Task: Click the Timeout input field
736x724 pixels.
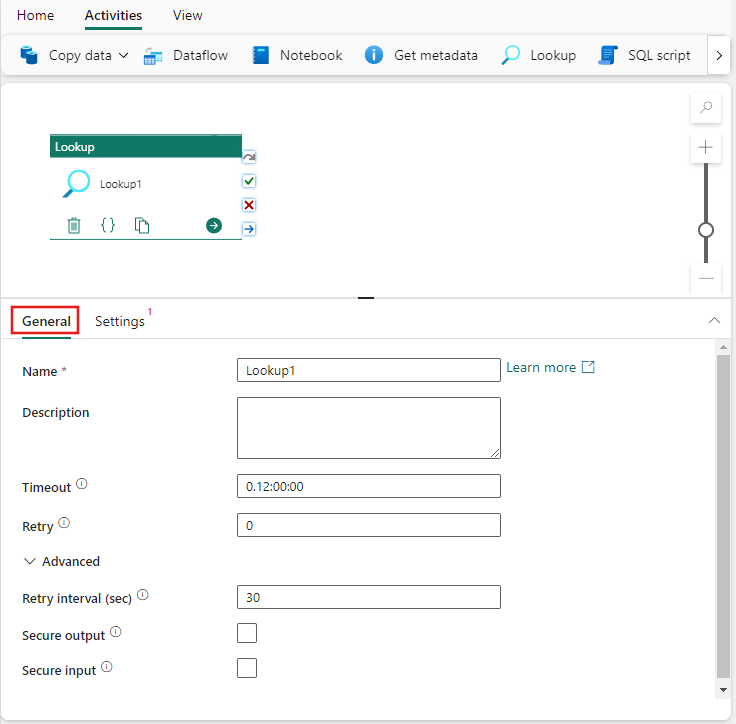Action: 368,486
